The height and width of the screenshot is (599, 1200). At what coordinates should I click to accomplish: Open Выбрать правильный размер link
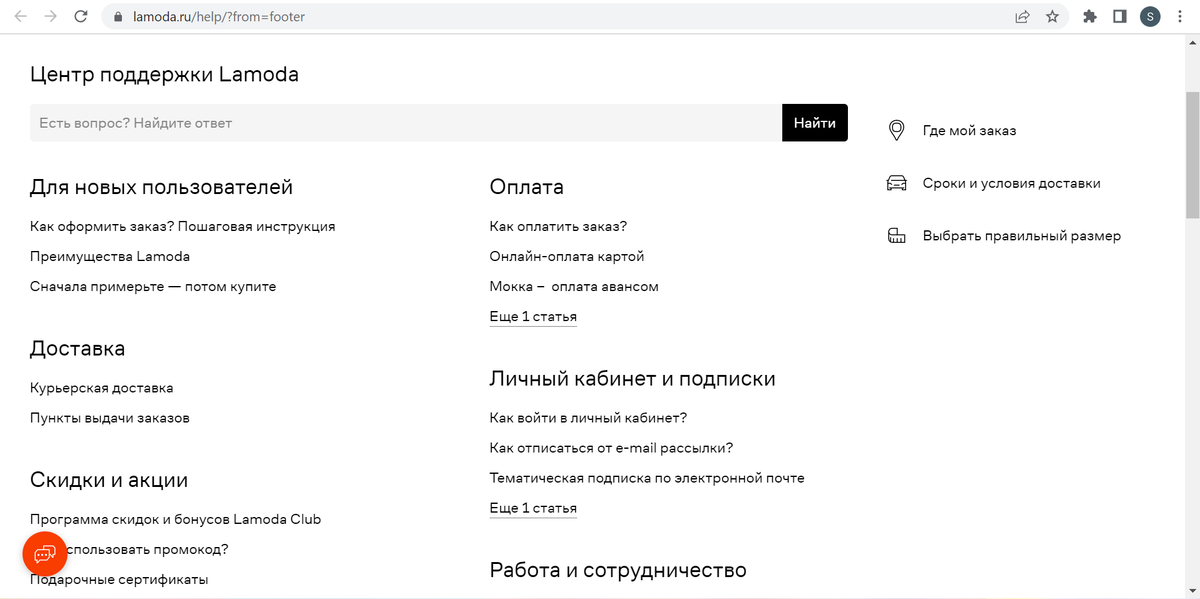click(1022, 236)
